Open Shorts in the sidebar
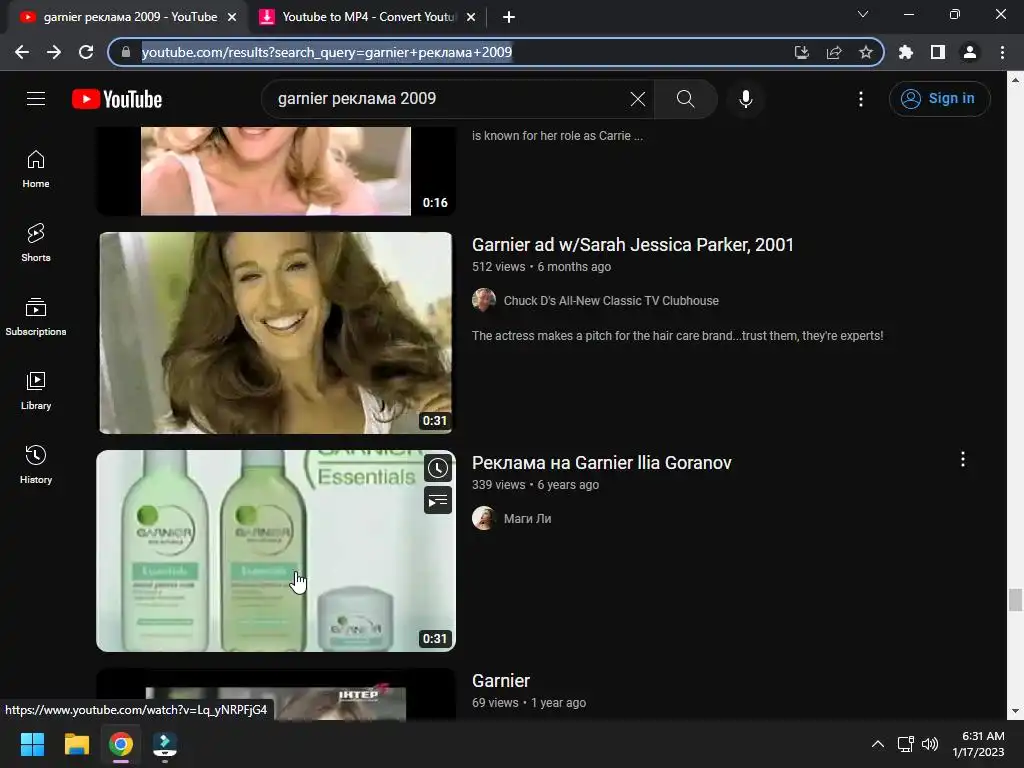Viewport: 1024px width, 768px height. point(36,243)
